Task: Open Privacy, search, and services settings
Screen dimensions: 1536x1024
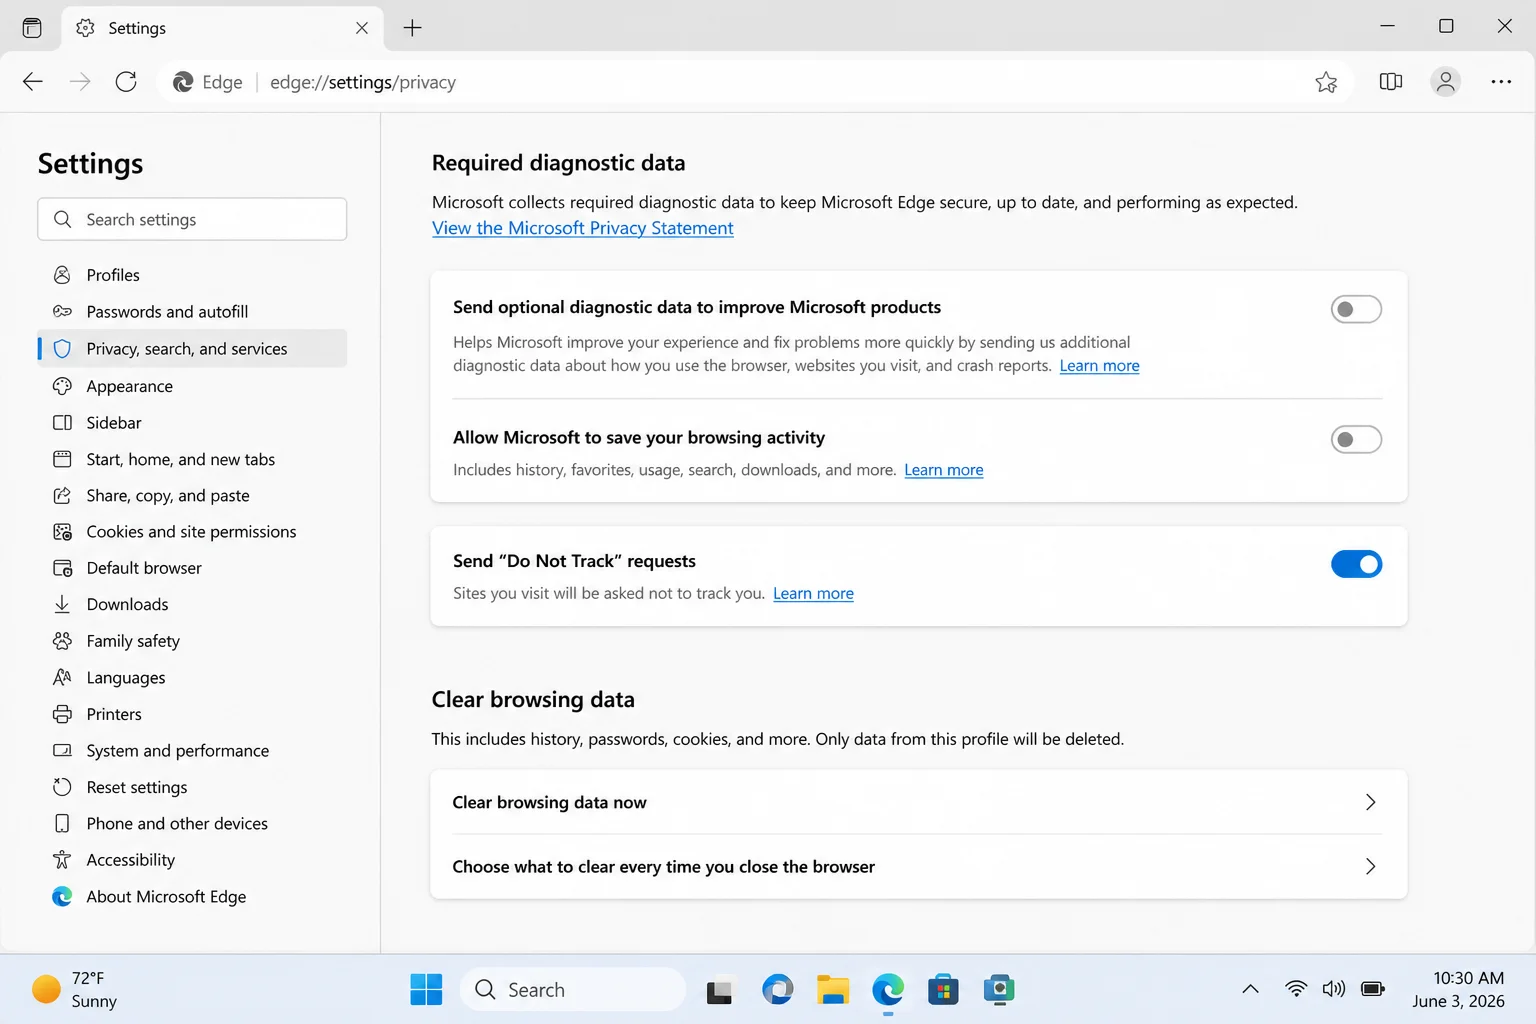Action: tap(192, 349)
